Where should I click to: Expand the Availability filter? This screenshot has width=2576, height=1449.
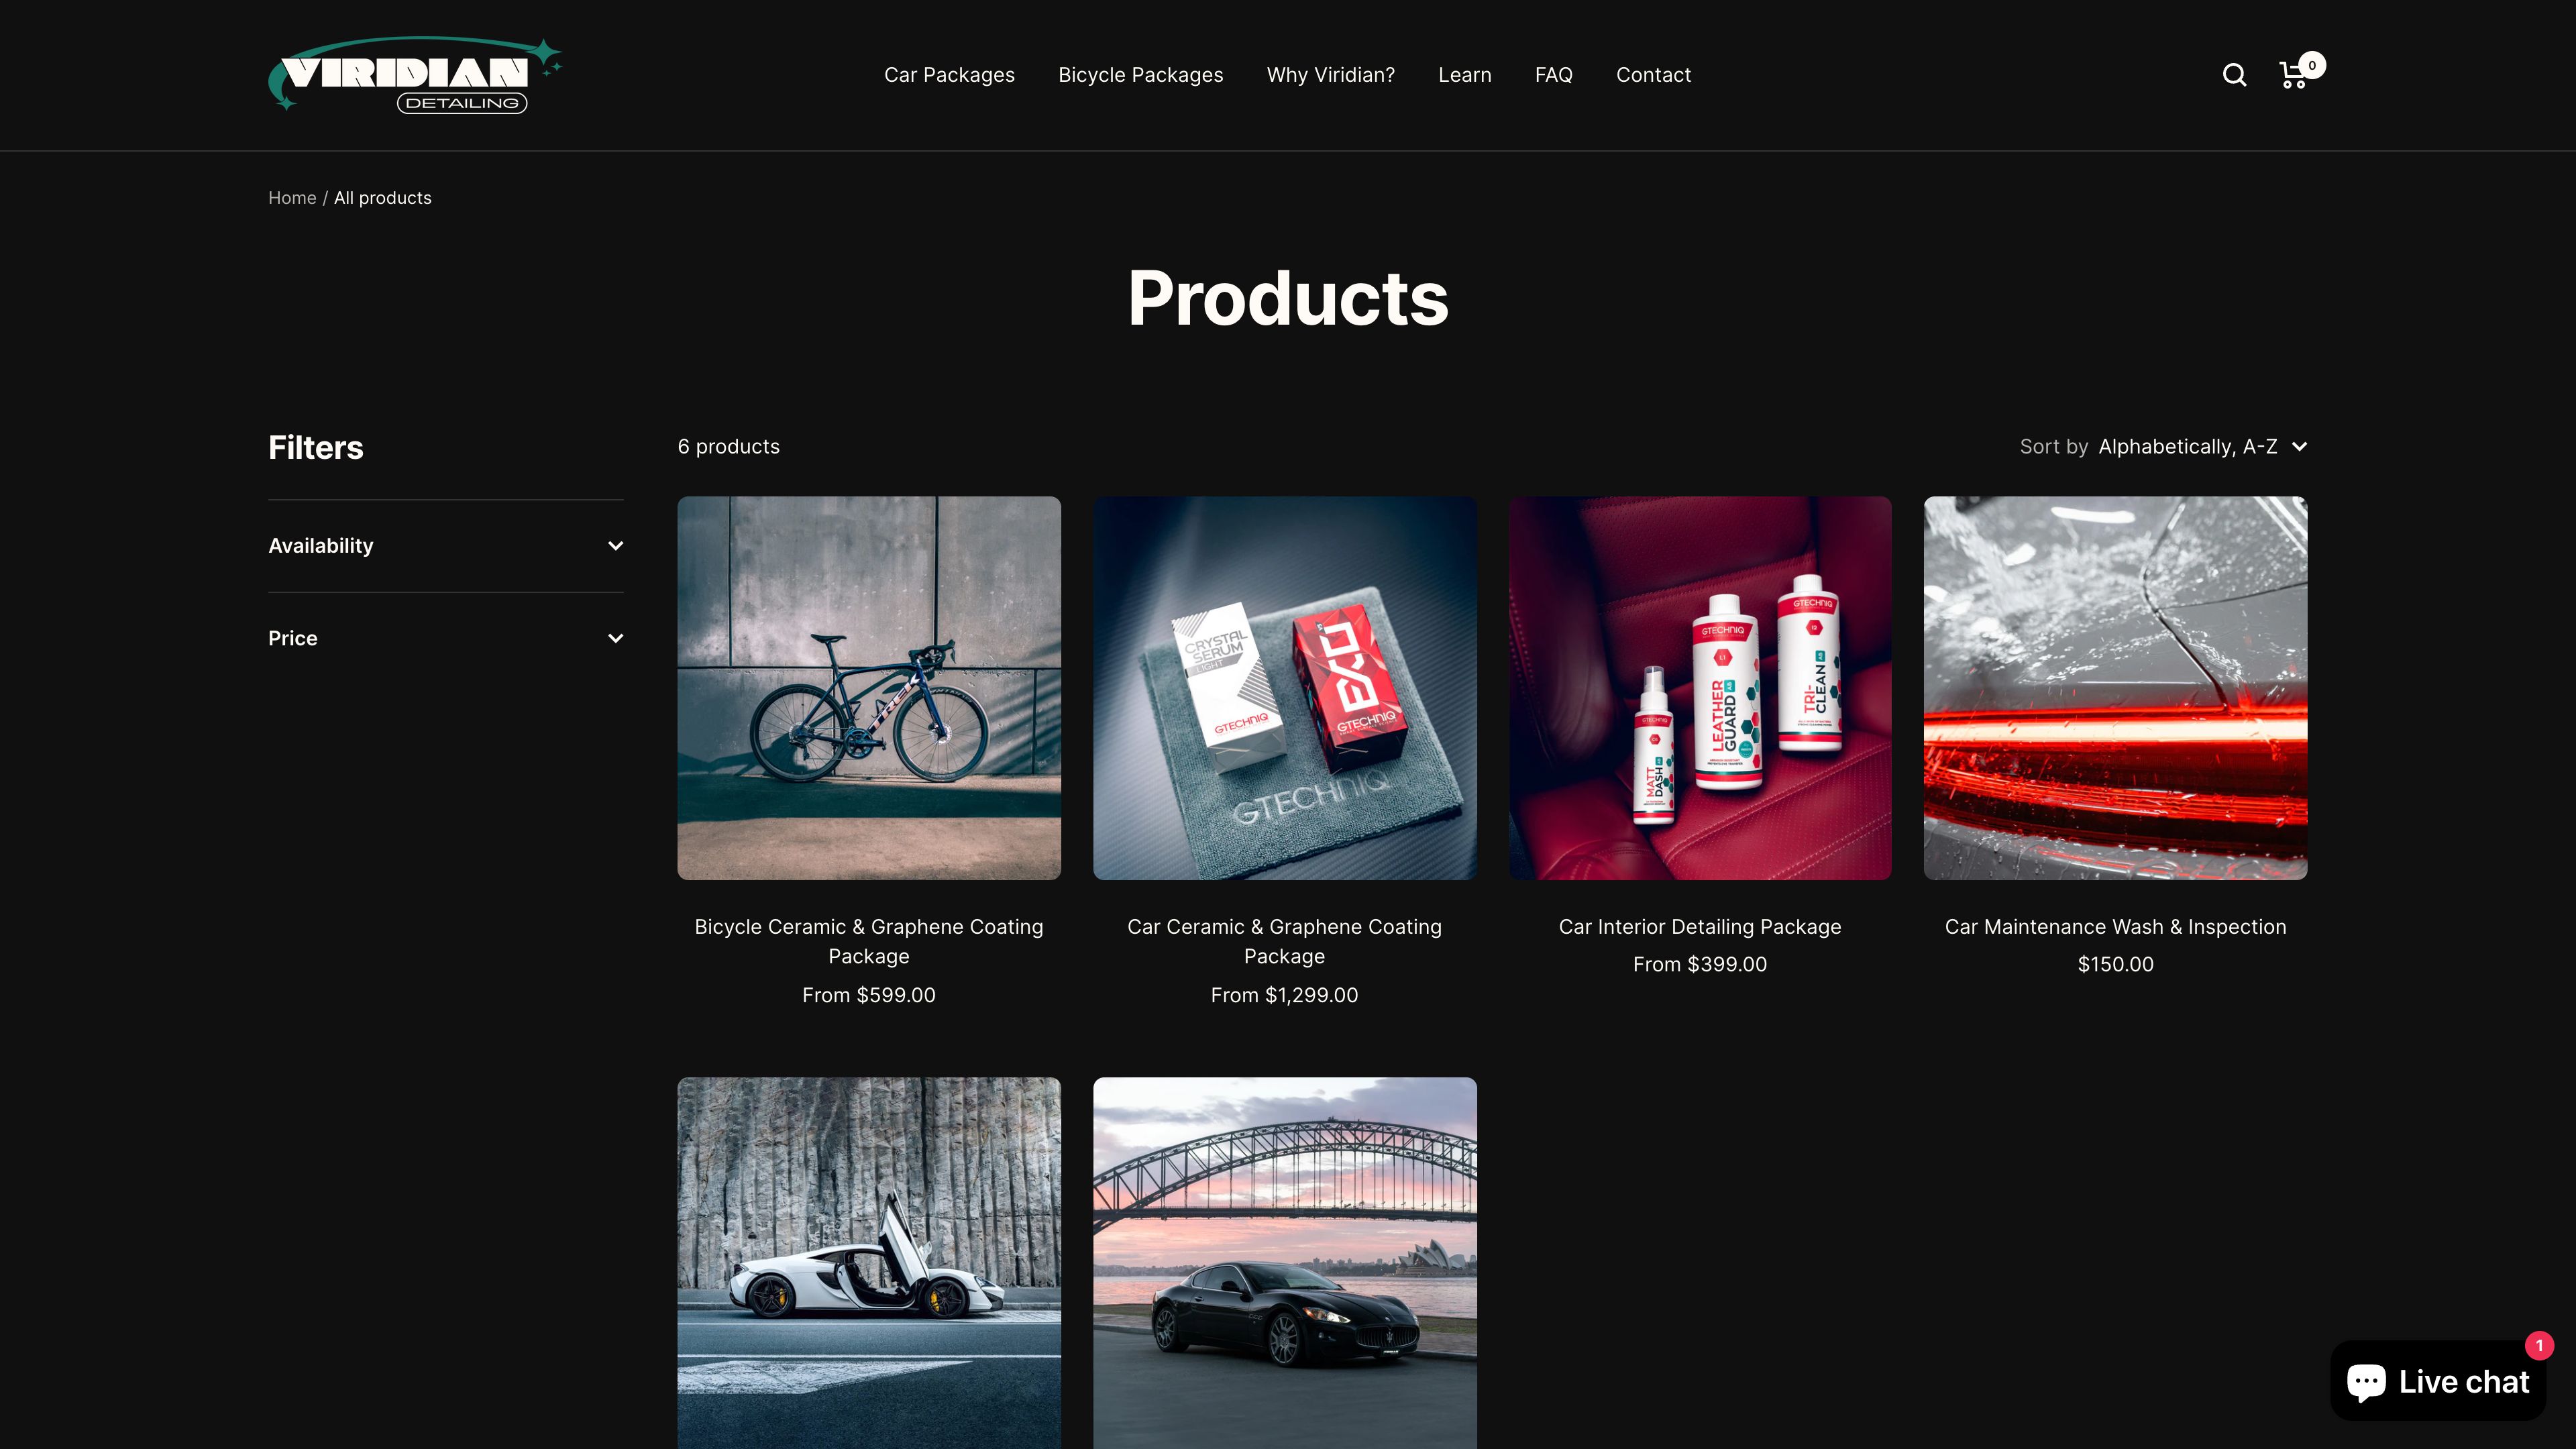coord(446,546)
